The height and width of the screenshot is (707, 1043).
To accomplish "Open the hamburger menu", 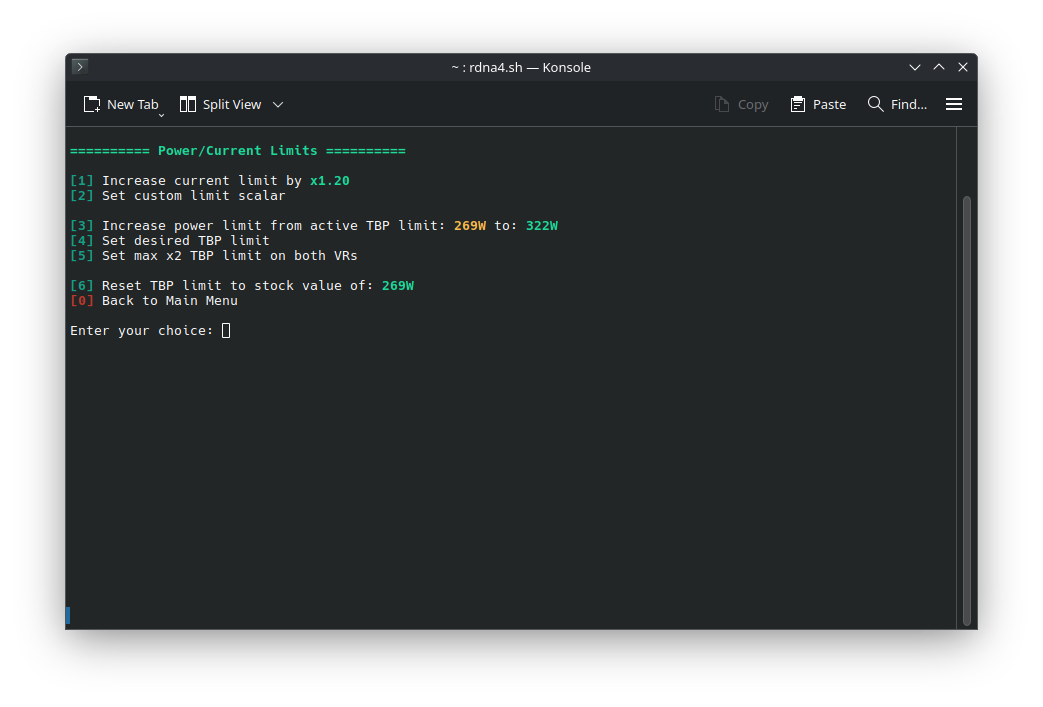I will (x=954, y=104).
